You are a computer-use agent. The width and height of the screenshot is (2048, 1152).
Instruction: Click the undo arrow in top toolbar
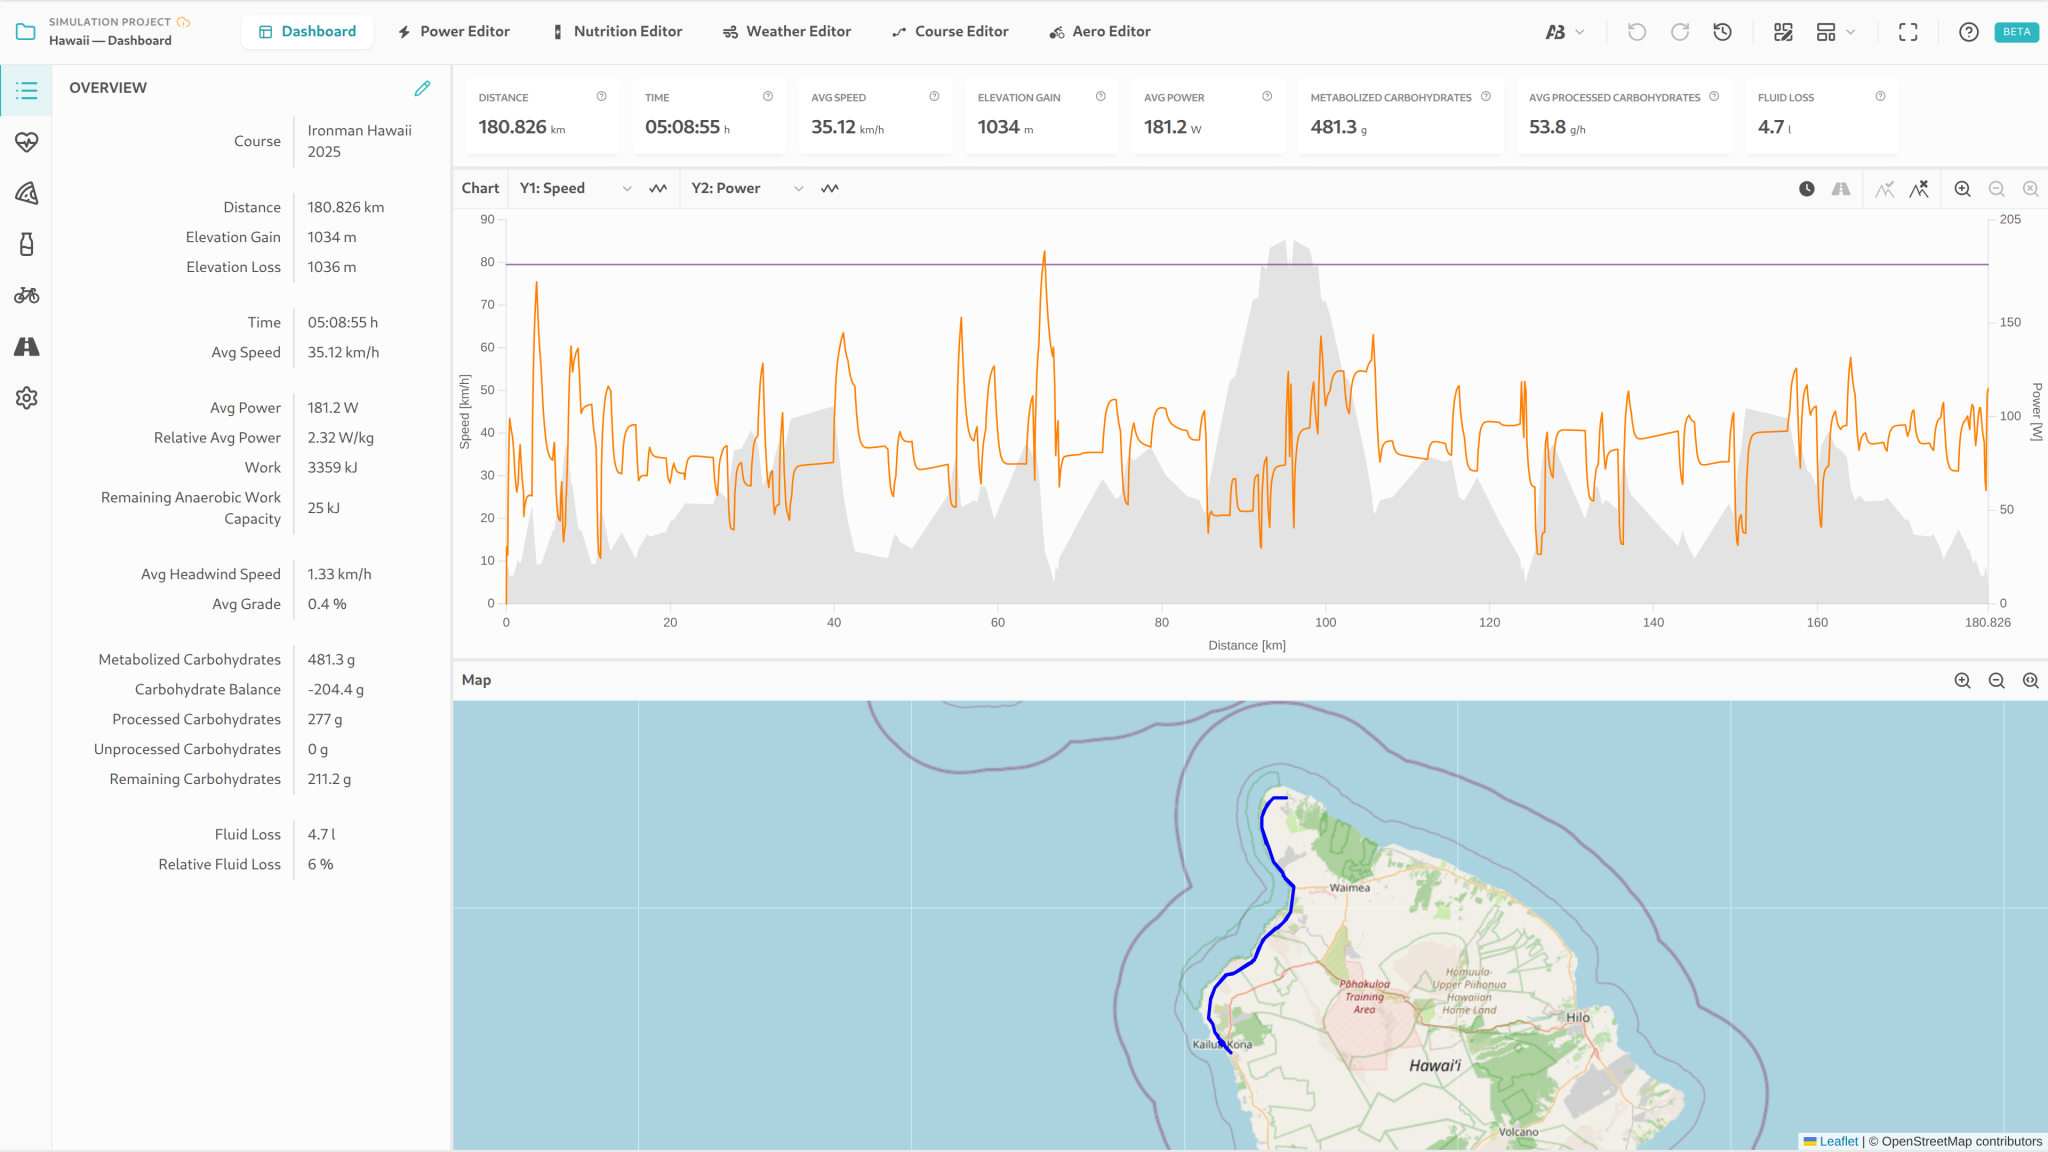tap(1637, 32)
